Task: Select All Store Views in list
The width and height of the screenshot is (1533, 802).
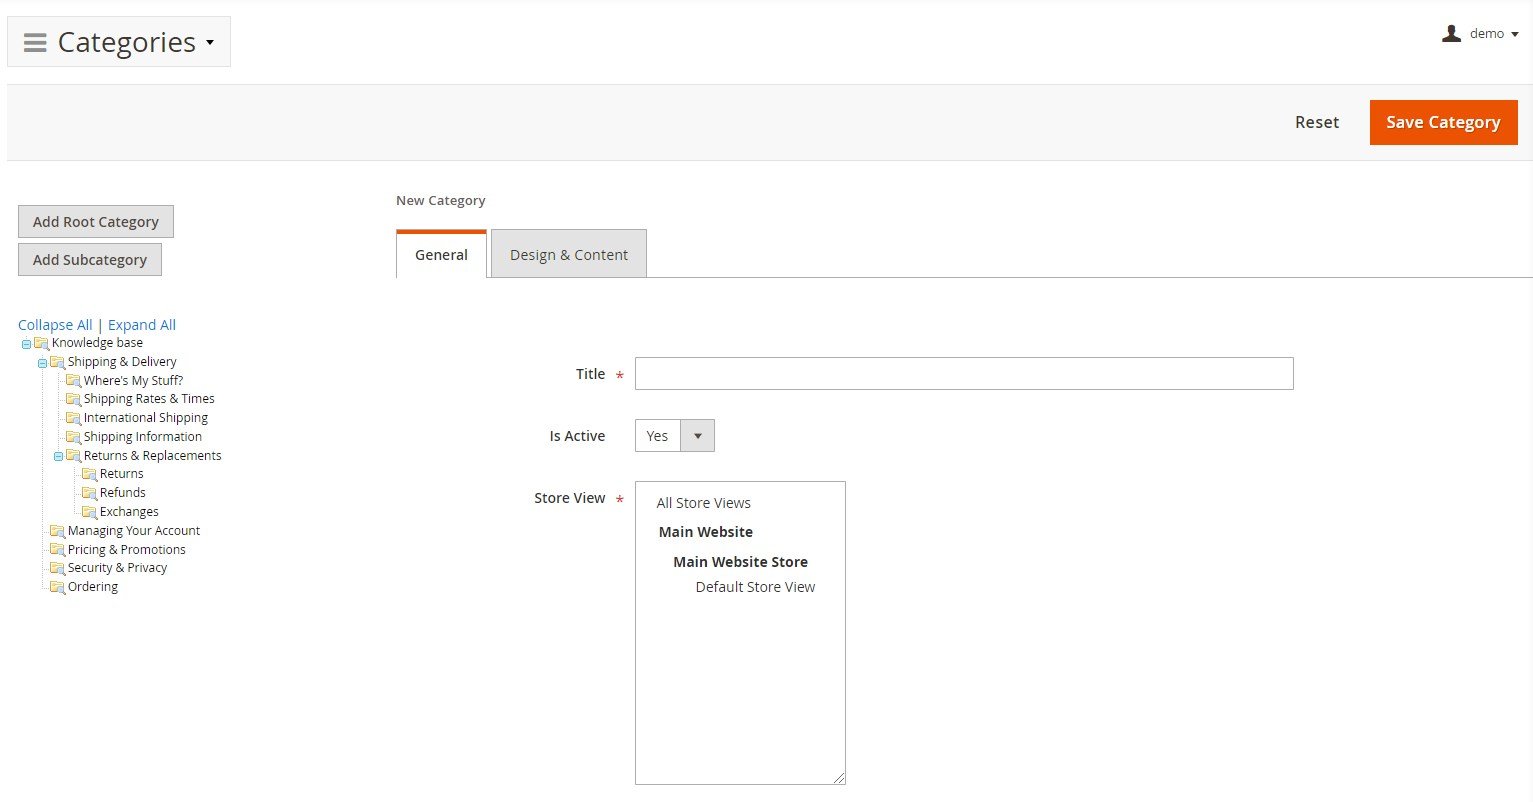Action: [704, 503]
